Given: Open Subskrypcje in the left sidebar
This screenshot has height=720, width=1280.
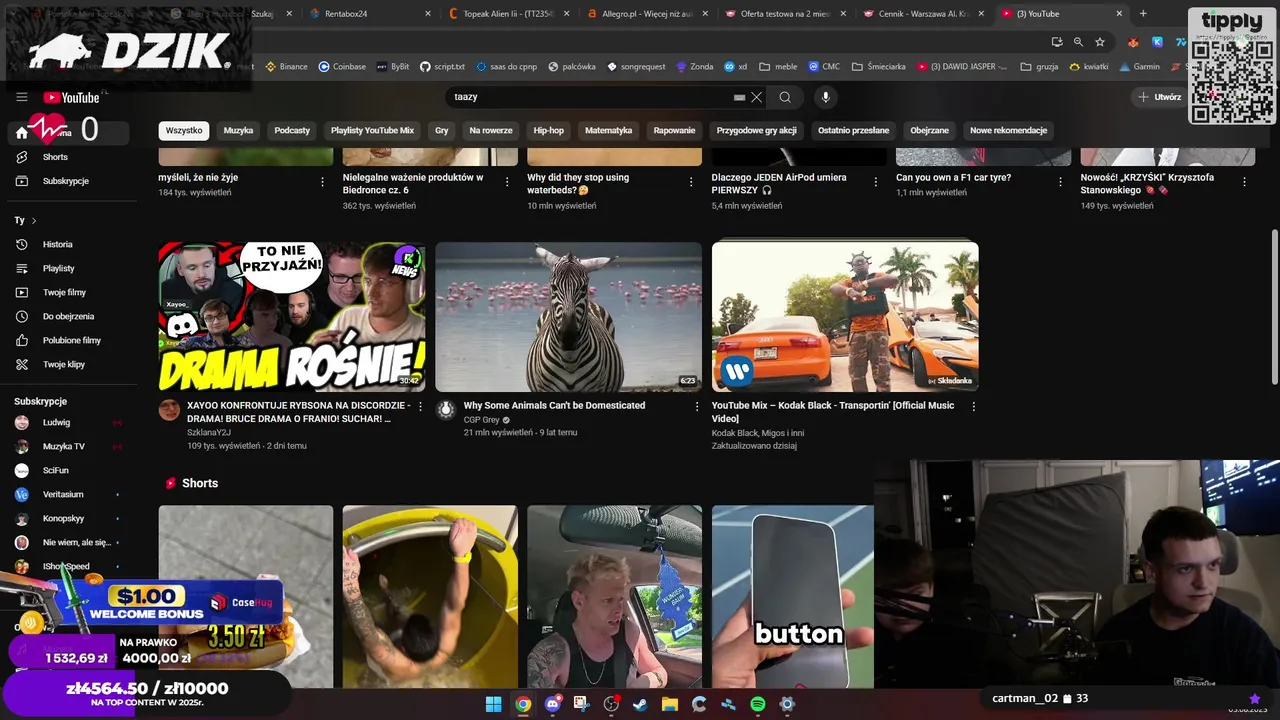Looking at the screenshot, I should [x=68, y=181].
